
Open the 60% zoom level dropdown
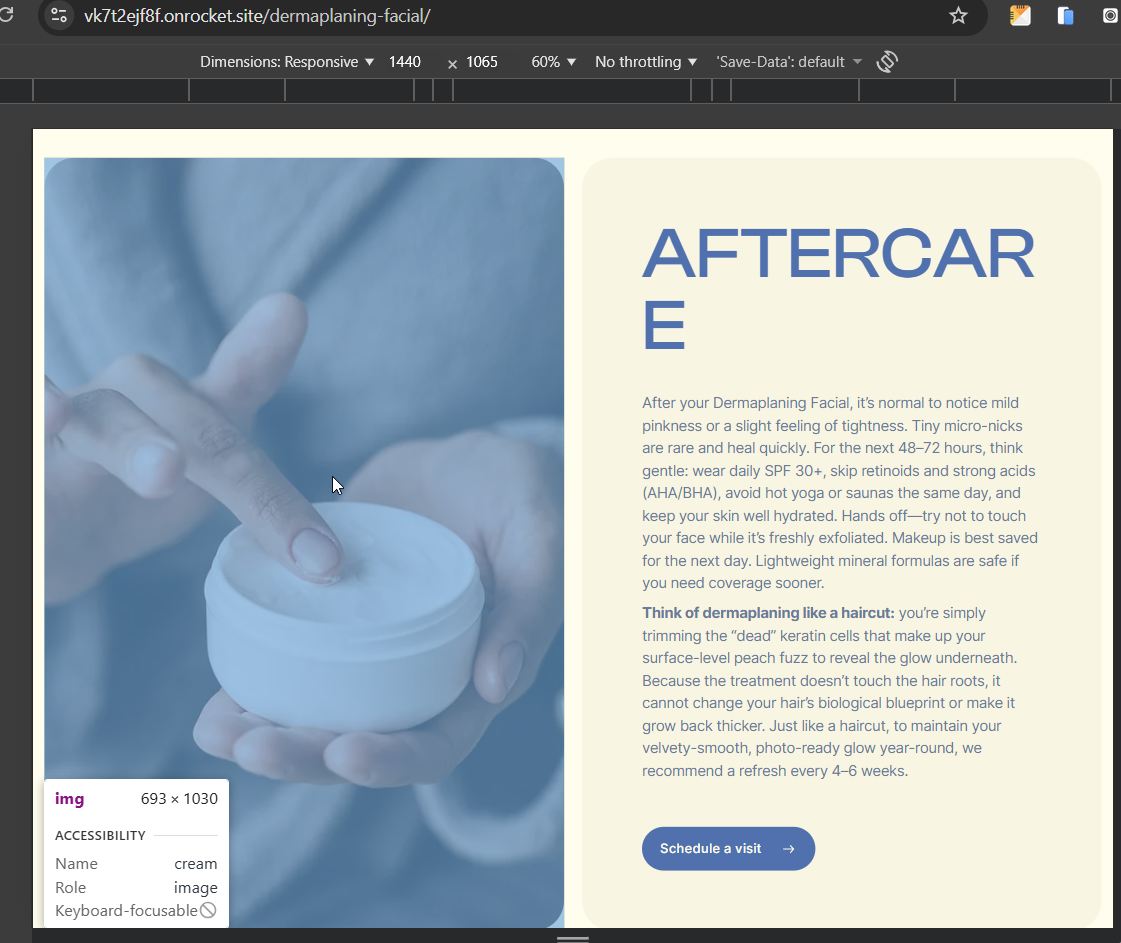(553, 61)
